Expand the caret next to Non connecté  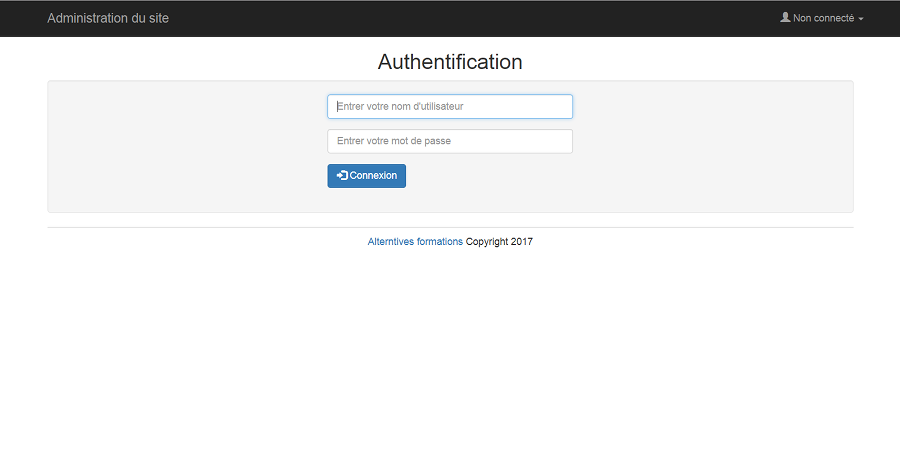coord(861,19)
